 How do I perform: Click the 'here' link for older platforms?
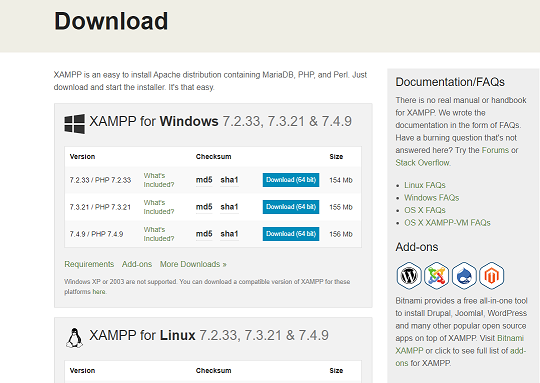[x=99, y=292]
